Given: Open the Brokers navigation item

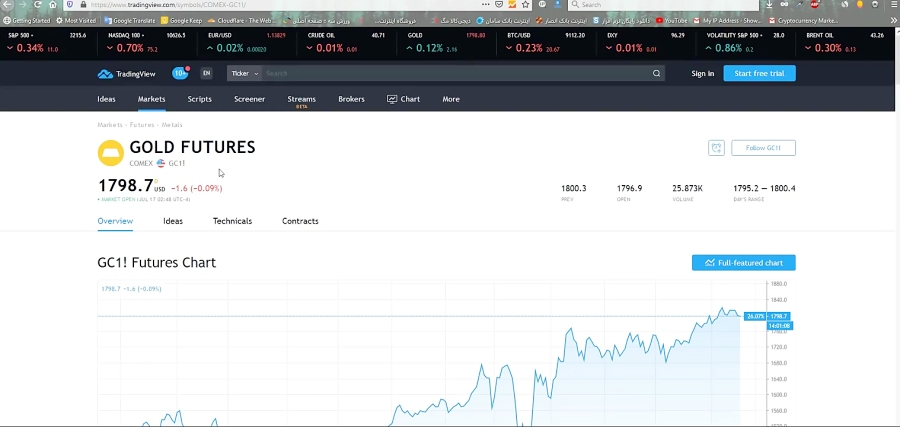Looking at the screenshot, I should [351, 99].
